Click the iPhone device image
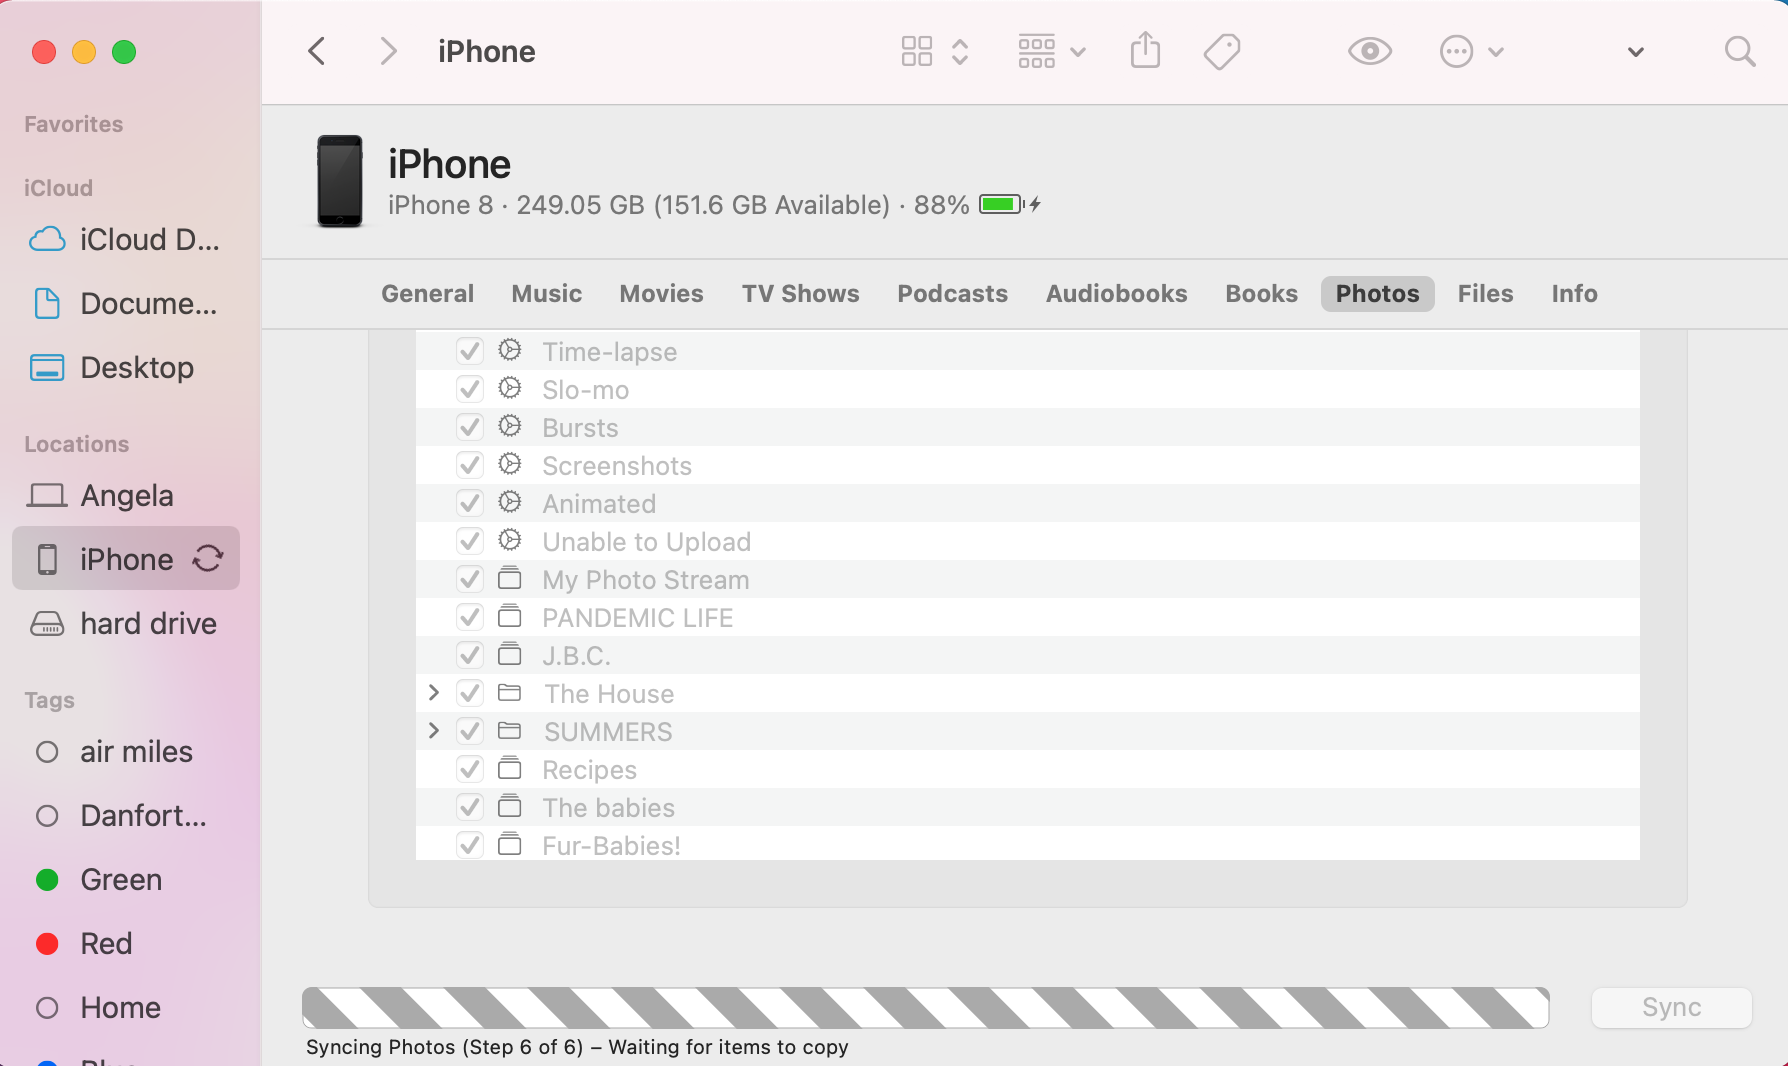1788x1066 pixels. pyautogui.click(x=340, y=181)
